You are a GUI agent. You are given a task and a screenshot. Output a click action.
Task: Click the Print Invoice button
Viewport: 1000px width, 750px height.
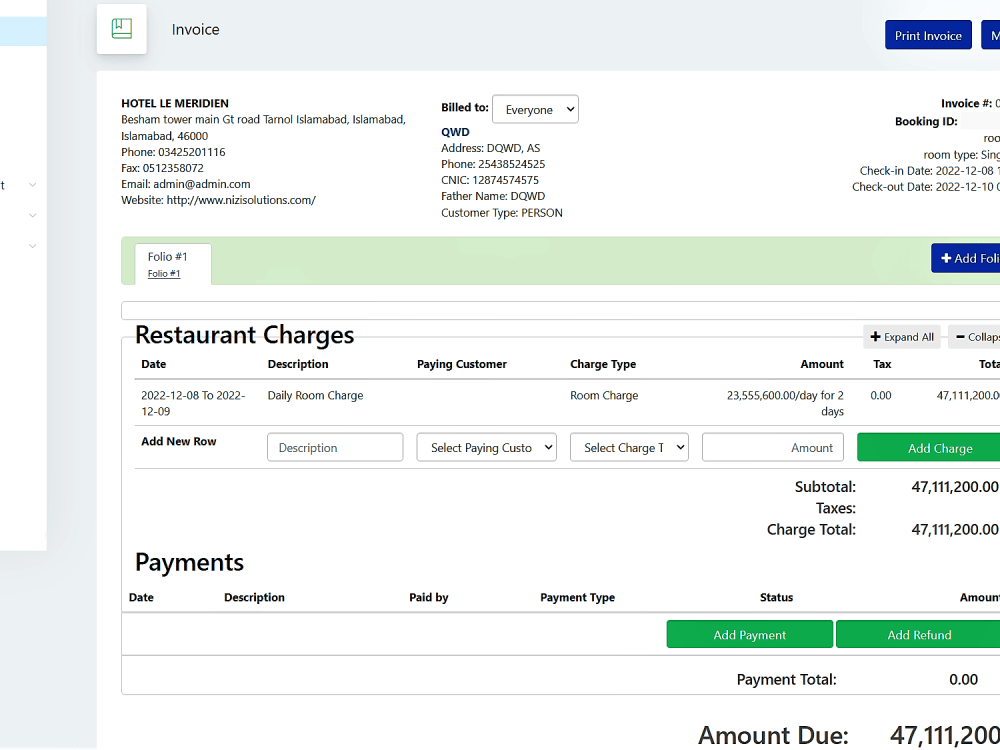point(928,35)
